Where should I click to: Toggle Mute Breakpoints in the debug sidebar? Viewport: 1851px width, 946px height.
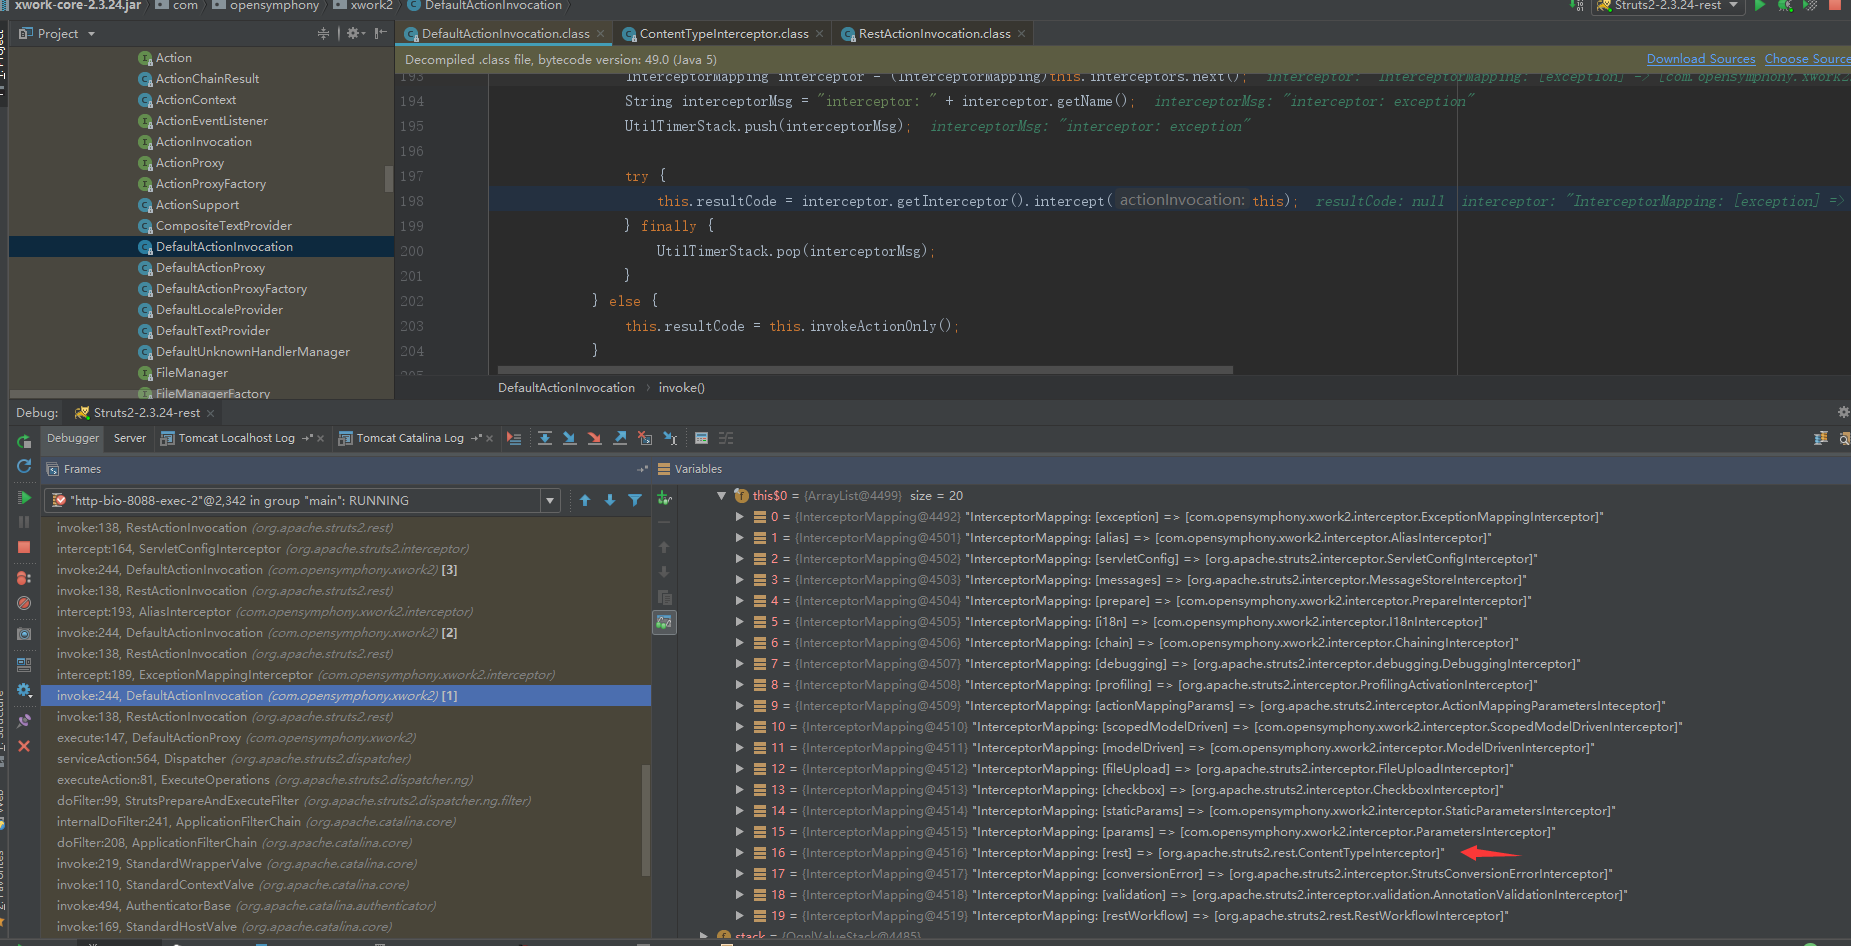coord(24,603)
